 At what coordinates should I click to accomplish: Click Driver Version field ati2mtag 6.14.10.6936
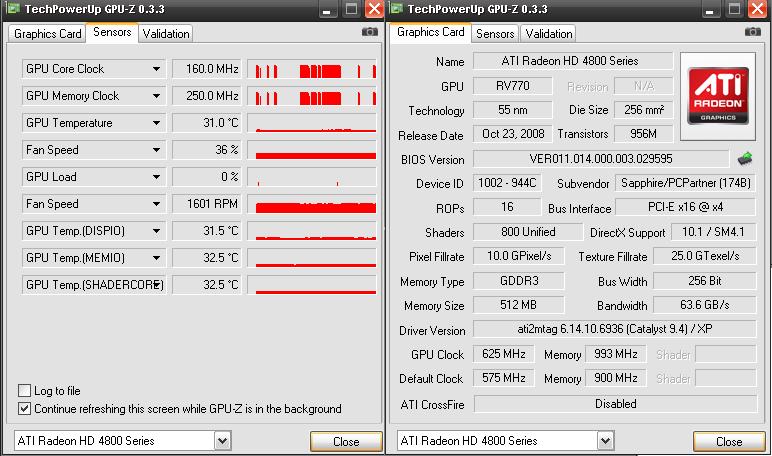[614, 329]
